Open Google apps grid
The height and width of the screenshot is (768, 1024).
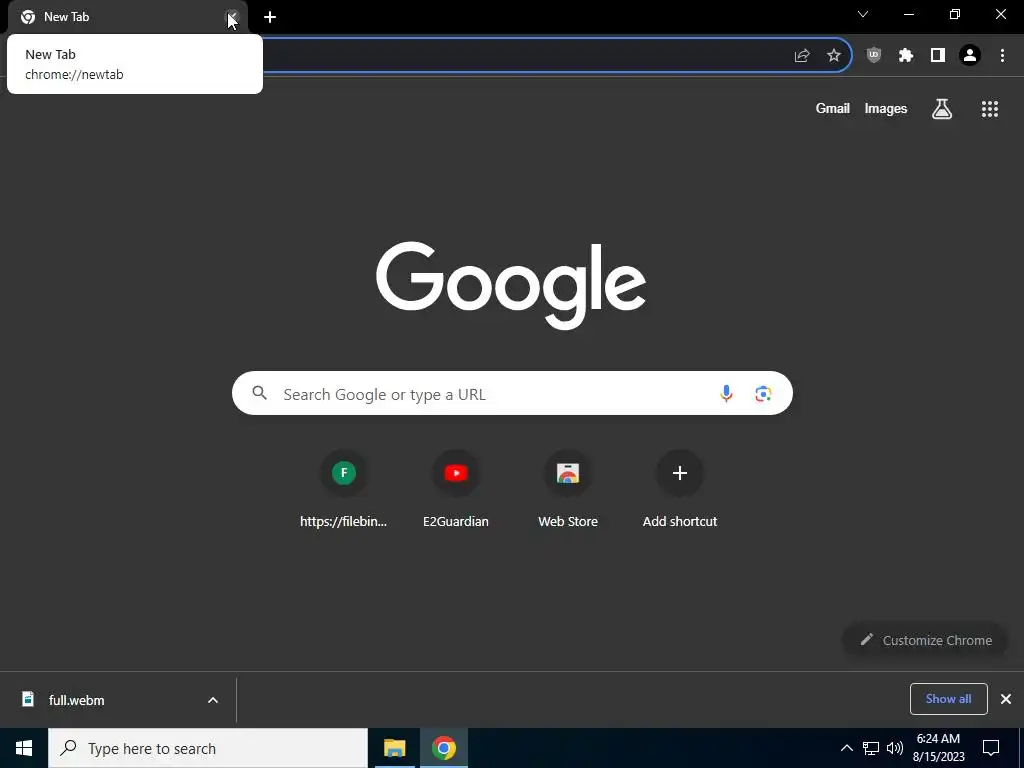pos(990,109)
